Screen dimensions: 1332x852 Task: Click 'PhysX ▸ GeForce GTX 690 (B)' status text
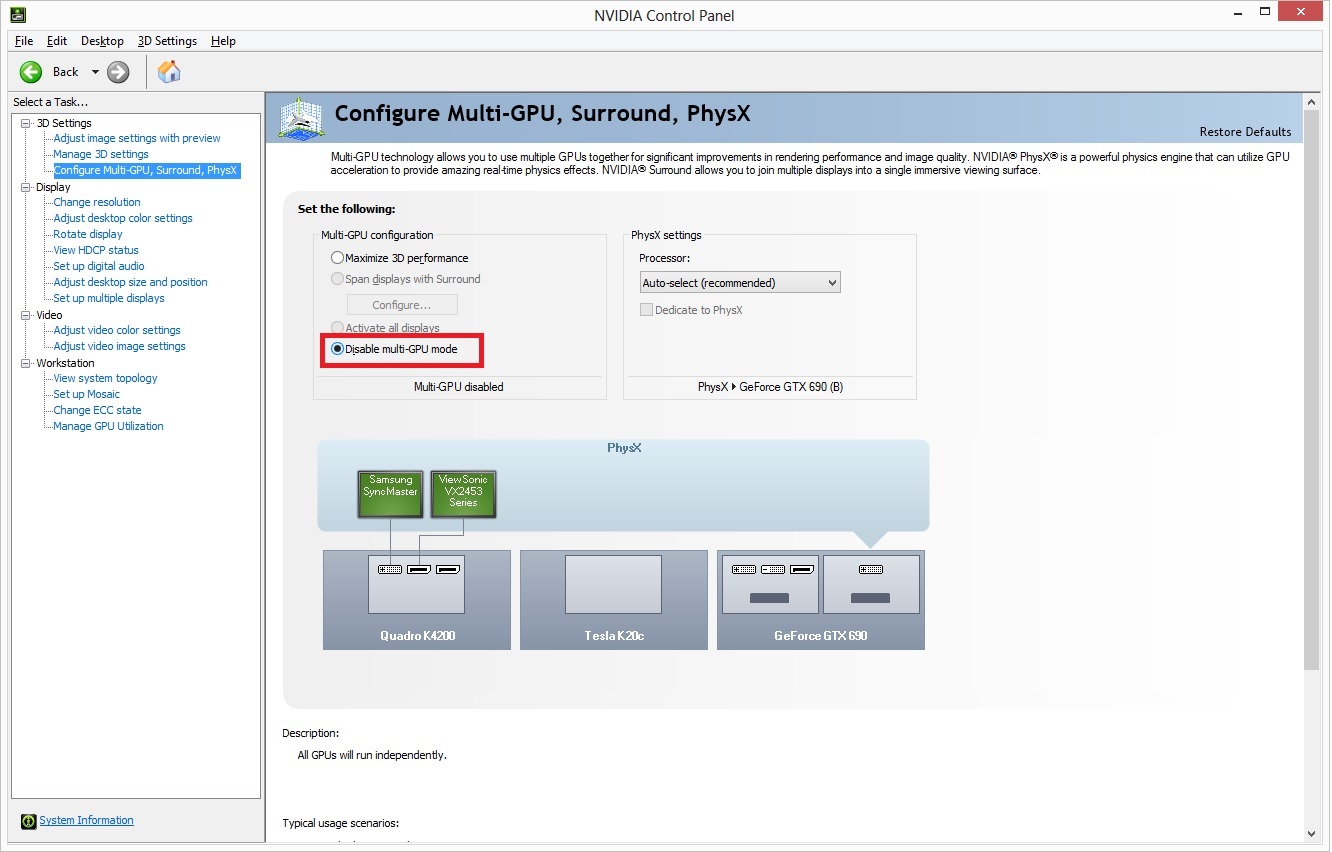(x=770, y=387)
